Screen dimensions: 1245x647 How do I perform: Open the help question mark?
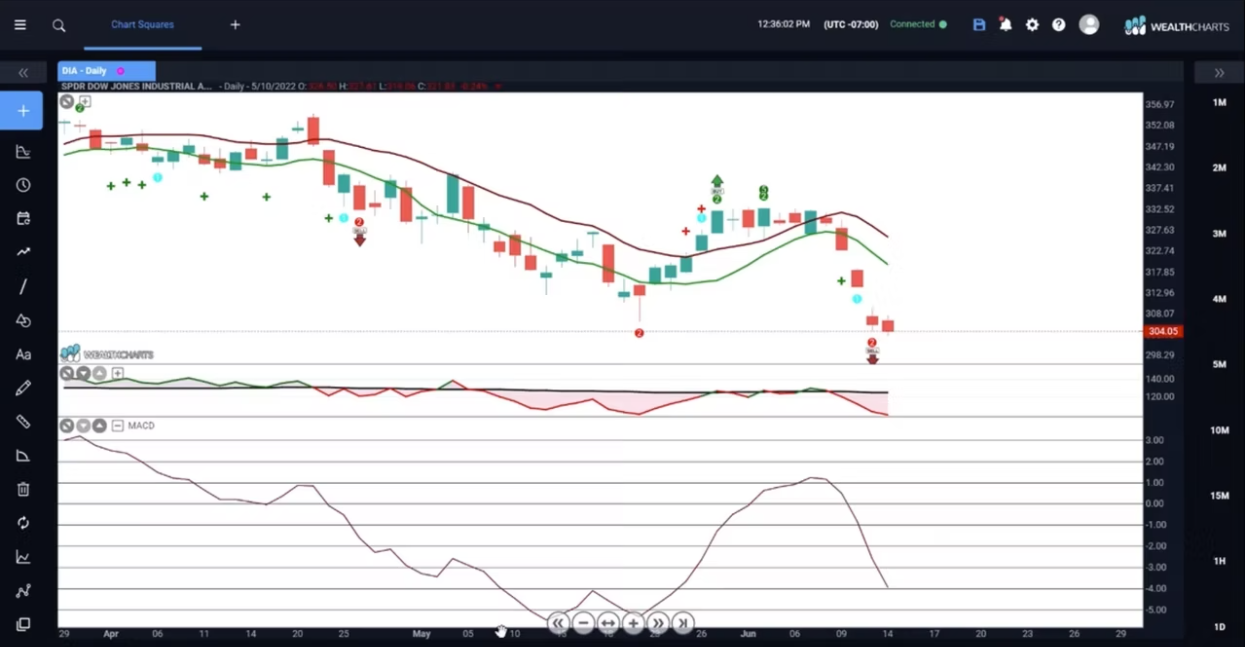tap(1059, 25)
